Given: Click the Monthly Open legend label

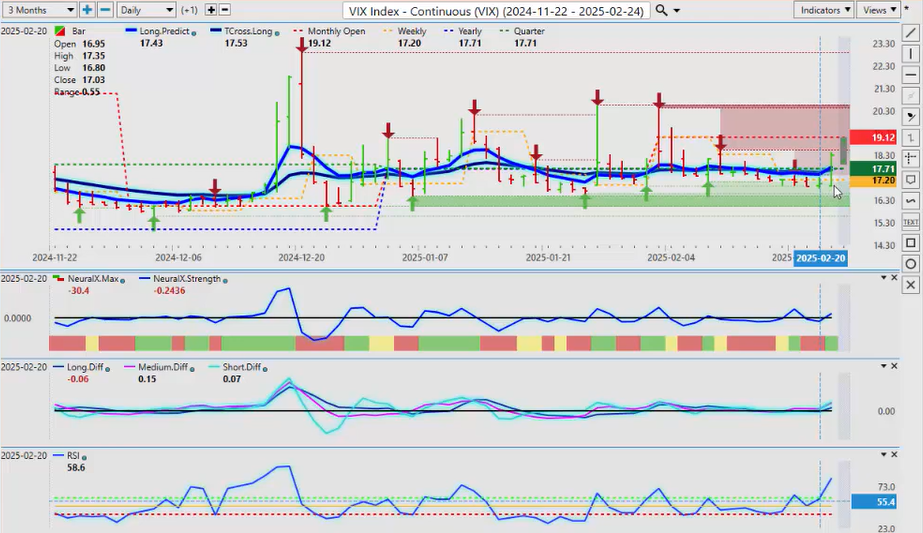Looking at the screenshot, I should coord(336,31).
